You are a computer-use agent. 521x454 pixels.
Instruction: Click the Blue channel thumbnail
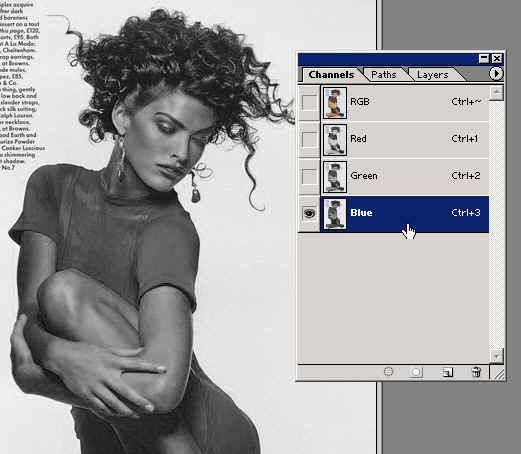coord(335,214)
